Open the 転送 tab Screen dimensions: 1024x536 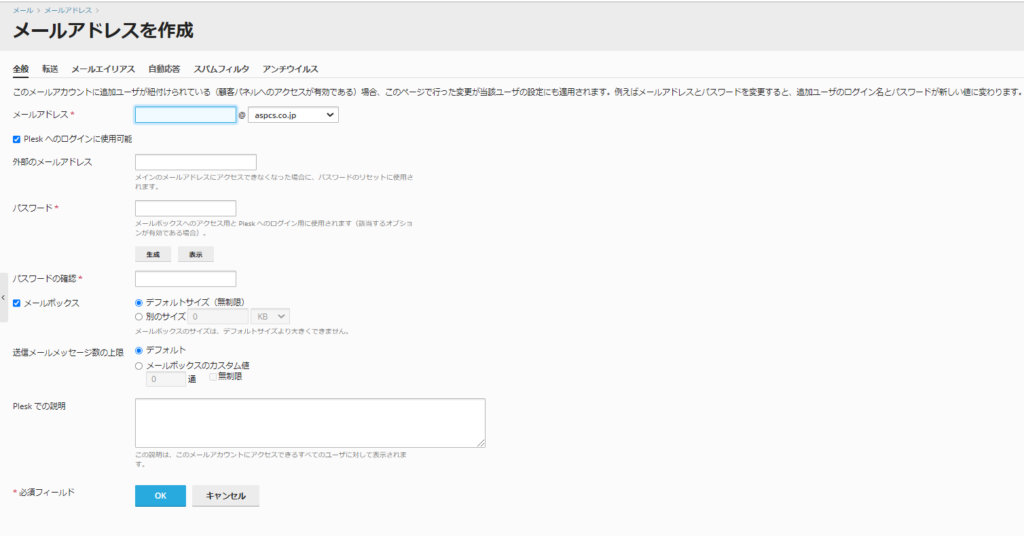[x=50, y=69]
